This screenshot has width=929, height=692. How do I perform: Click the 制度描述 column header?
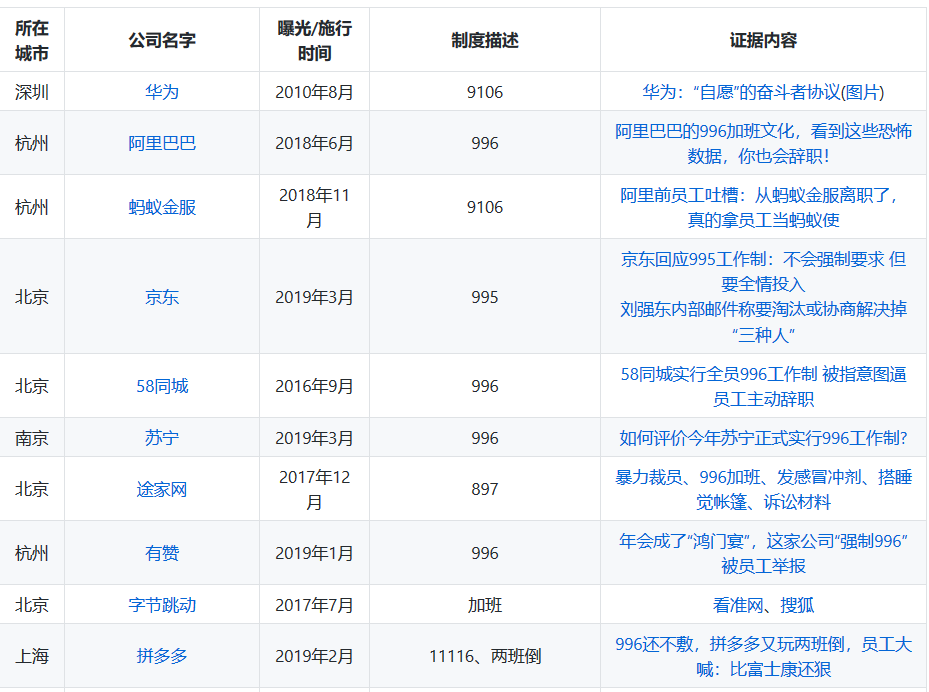click(485, 40)
